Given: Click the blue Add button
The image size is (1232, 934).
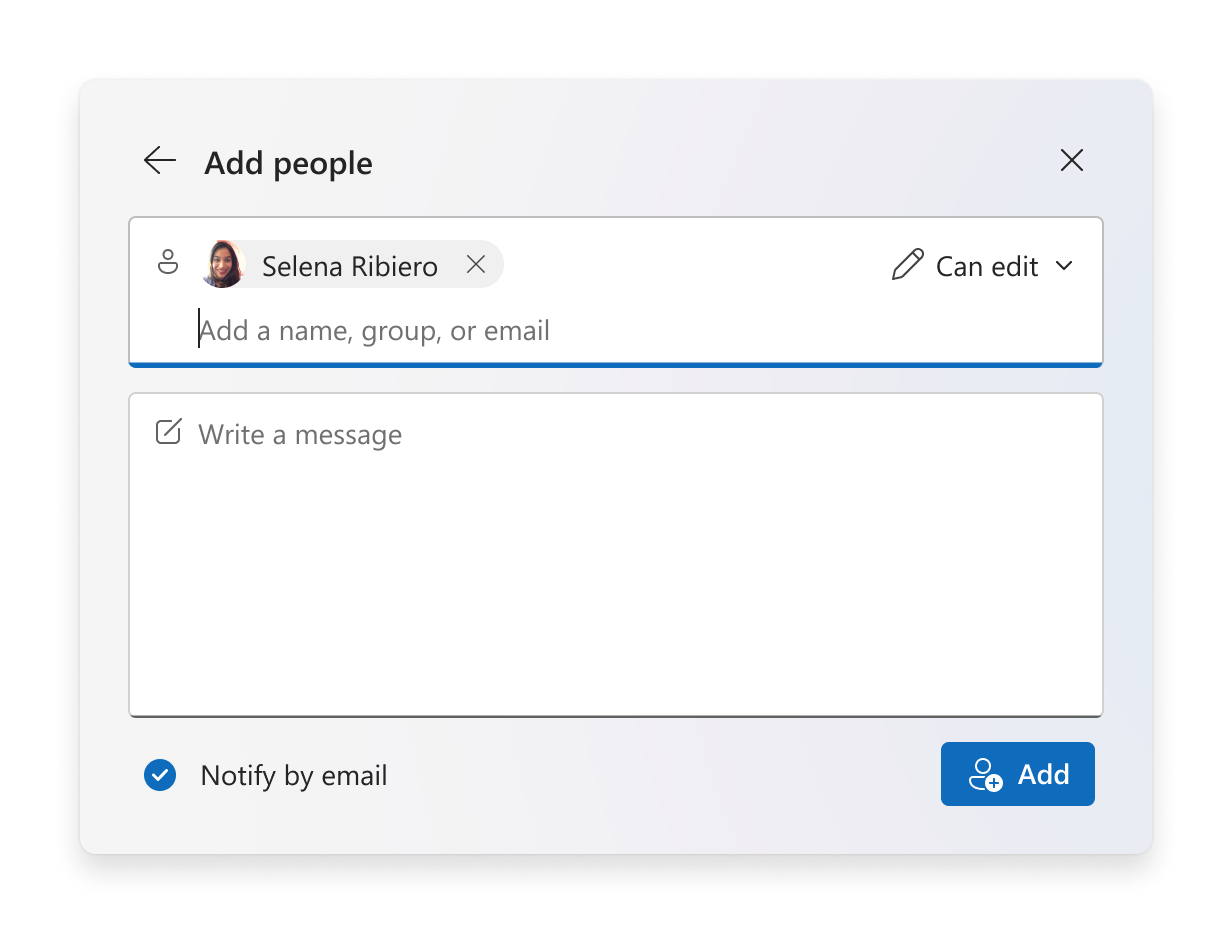Looking at the screenshot, I should pos(1018,774).
